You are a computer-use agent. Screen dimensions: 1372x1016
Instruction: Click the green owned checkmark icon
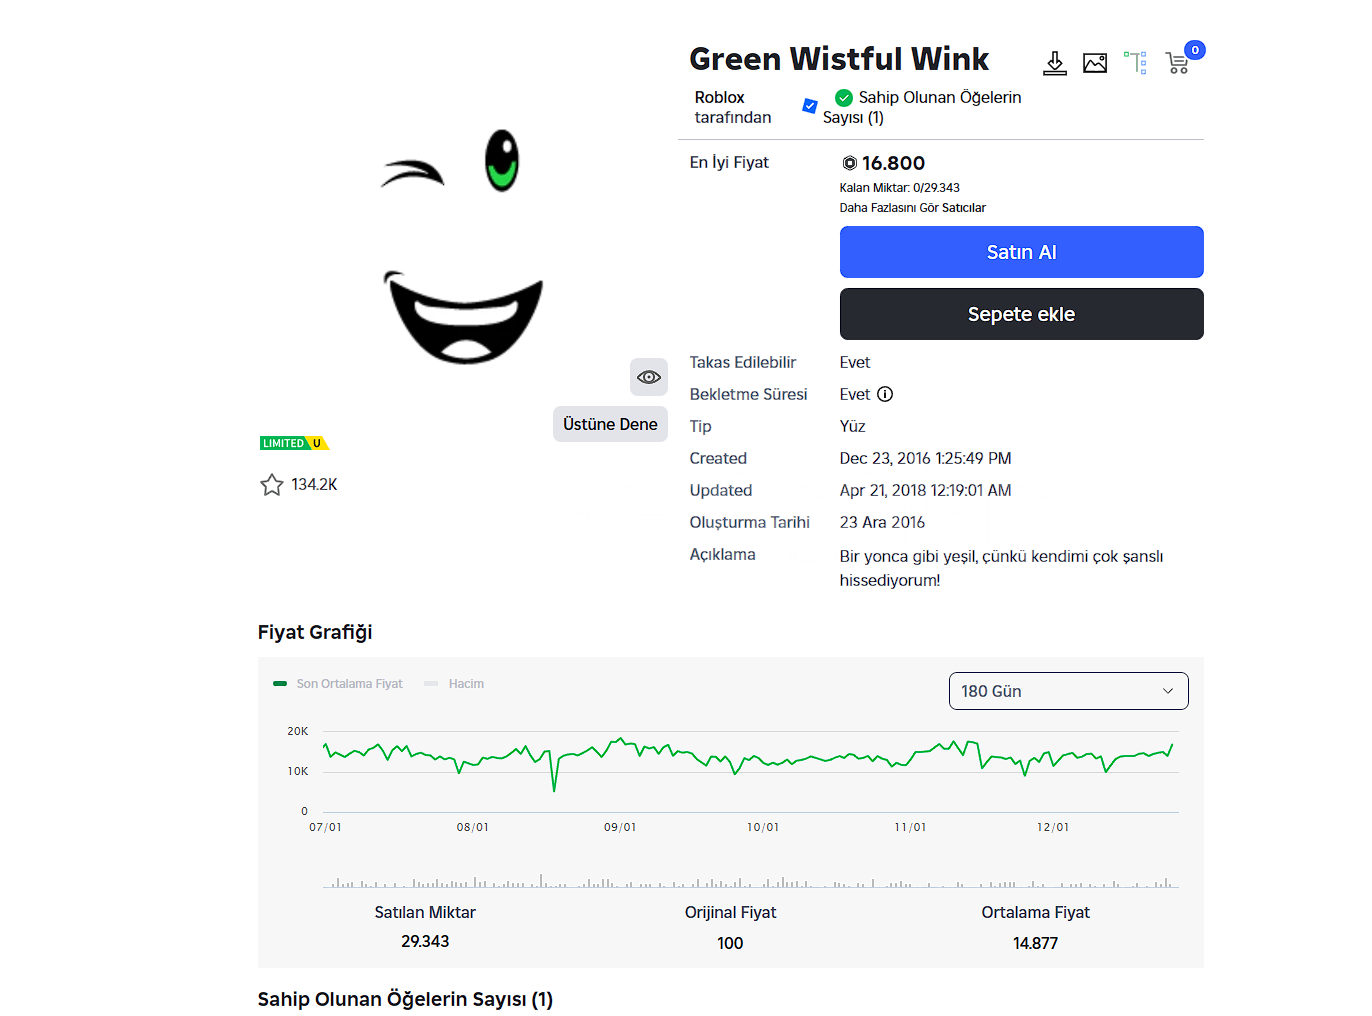(x=844, y=98)
